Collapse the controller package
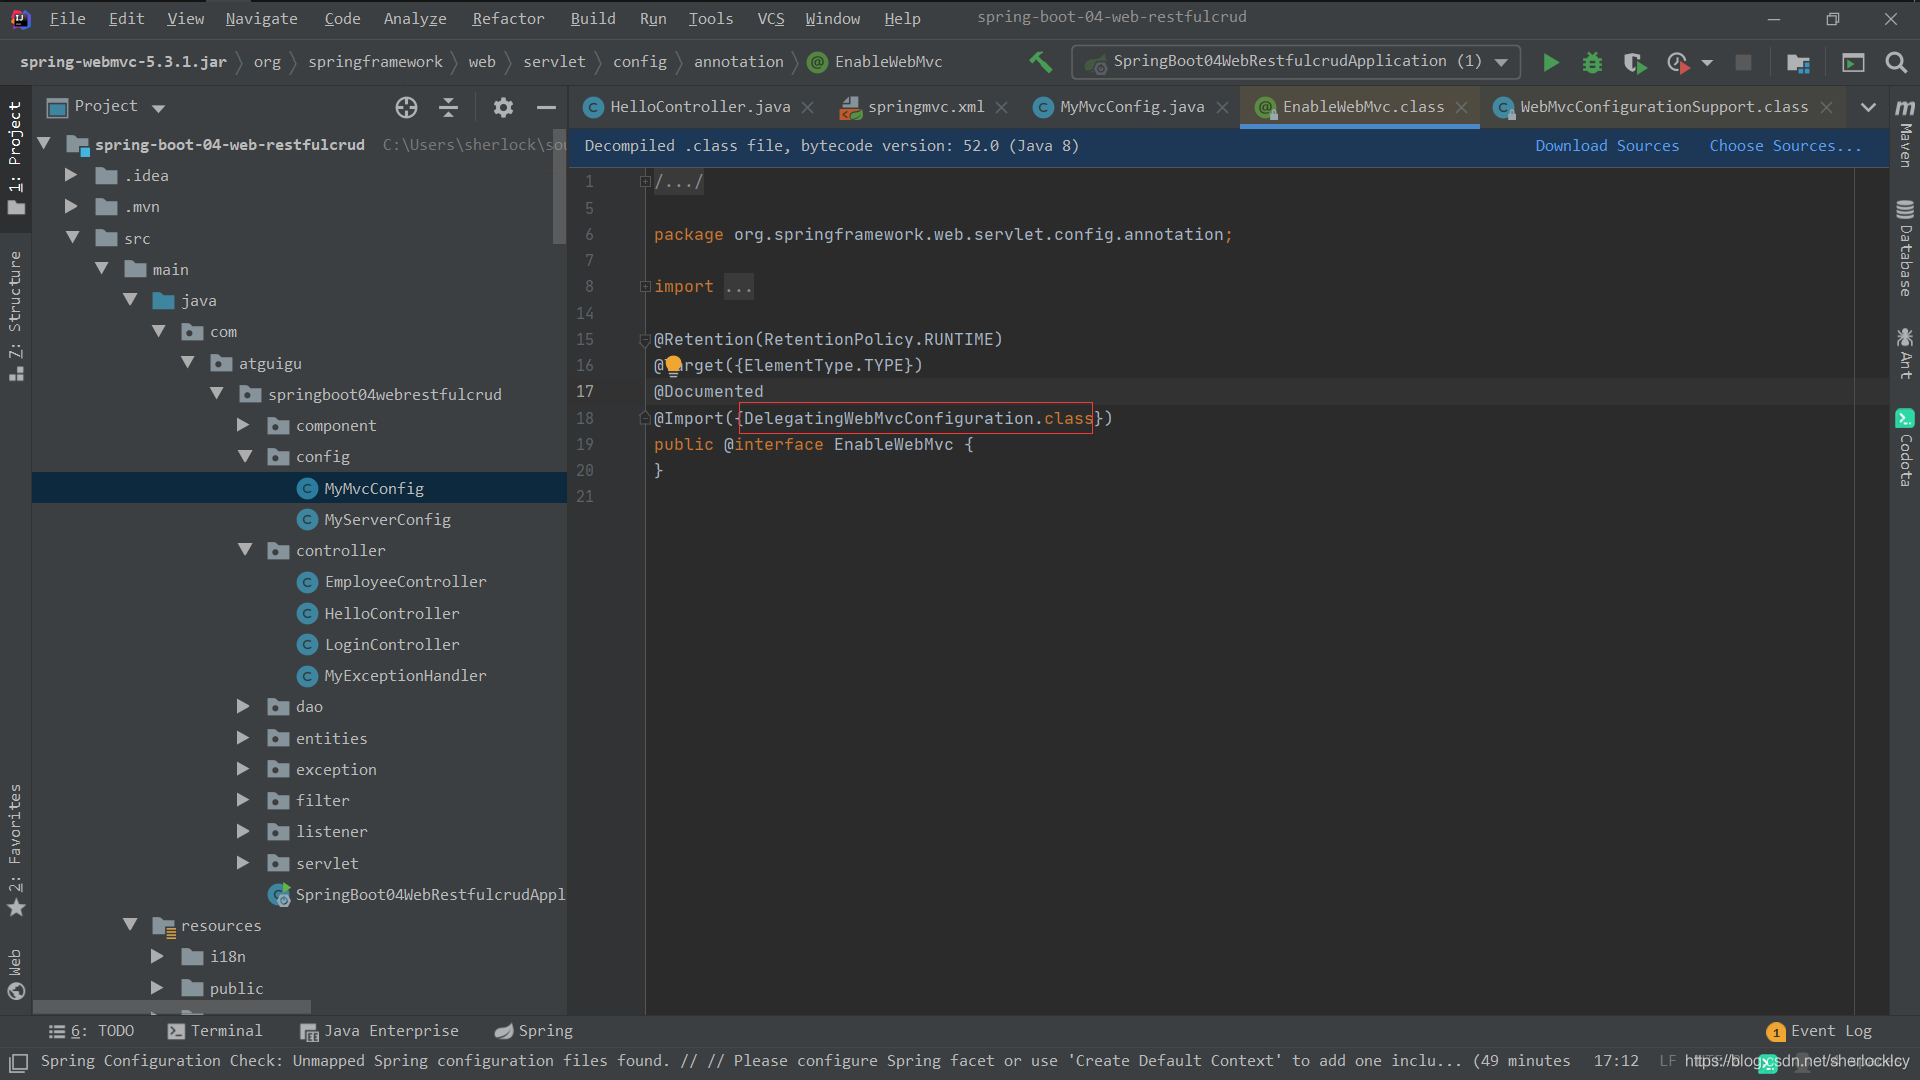 pos(245,550)
